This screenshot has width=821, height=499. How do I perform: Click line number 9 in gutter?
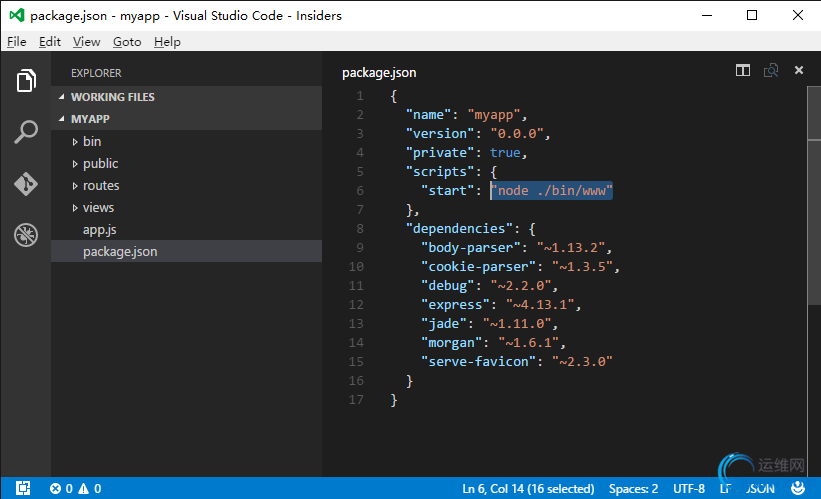(360, 247)
